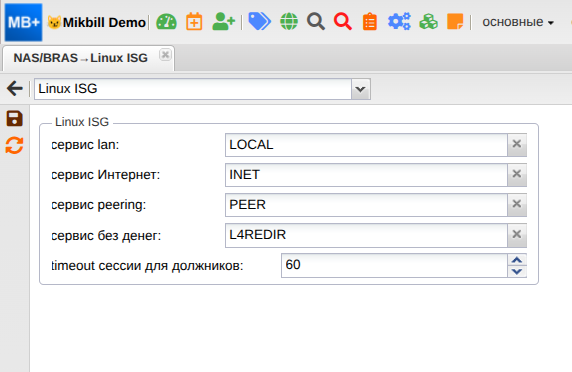Click the сервис peering field with PEER
The height and width of the screenshot is (372, 572).
366,205
